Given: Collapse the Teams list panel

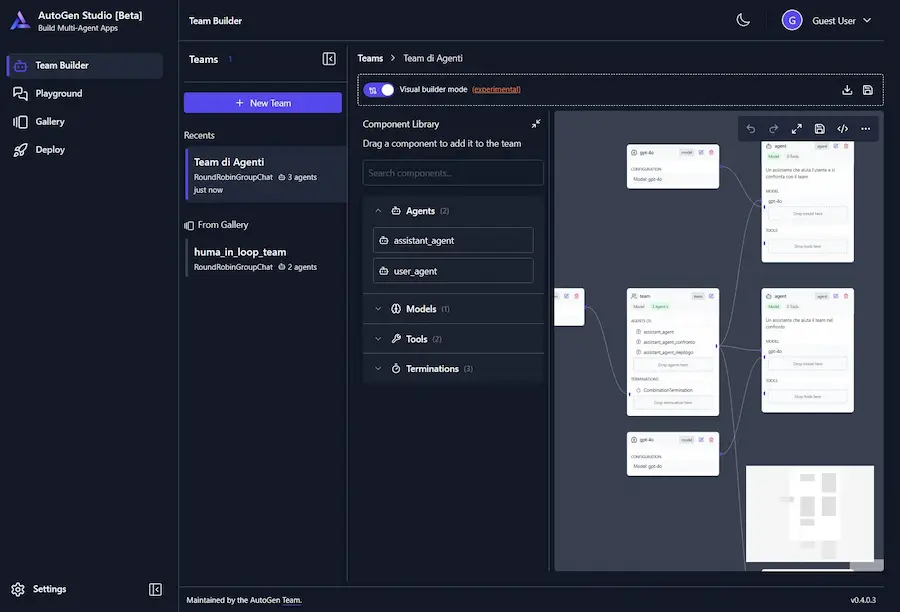Looking at the screenshot, I should (x=329, y=59).
